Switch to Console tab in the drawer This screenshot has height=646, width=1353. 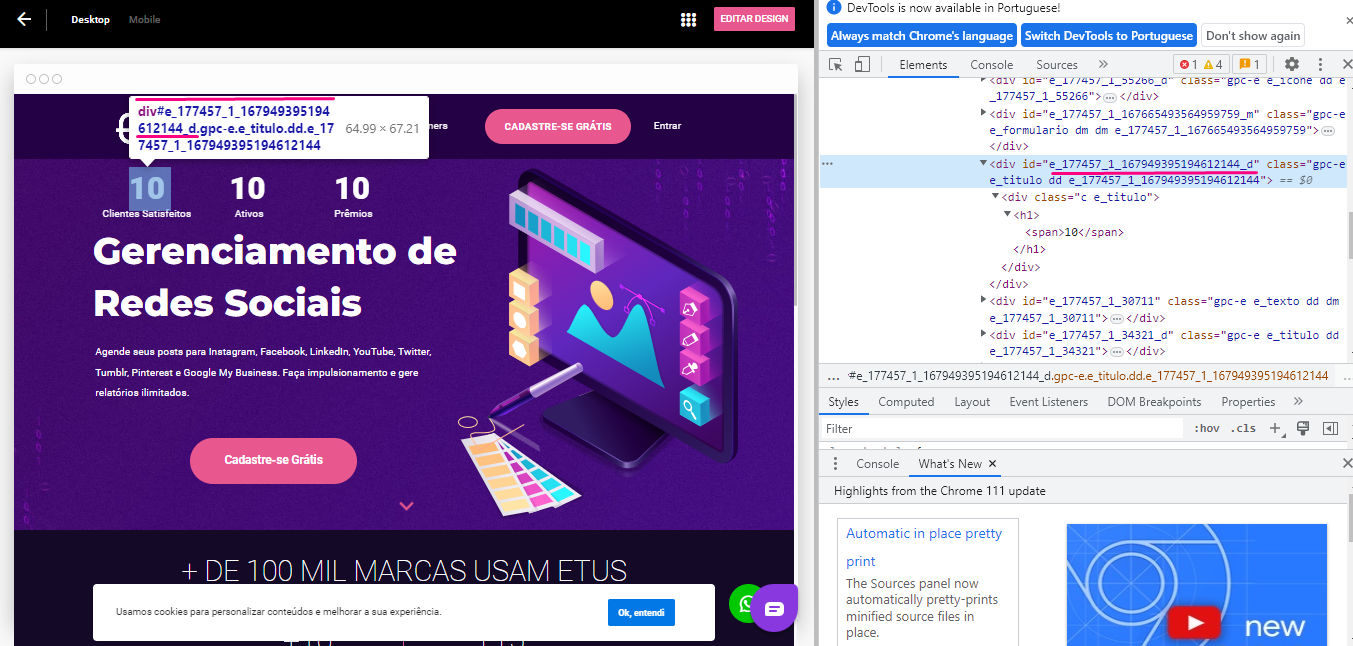point(877,464)
